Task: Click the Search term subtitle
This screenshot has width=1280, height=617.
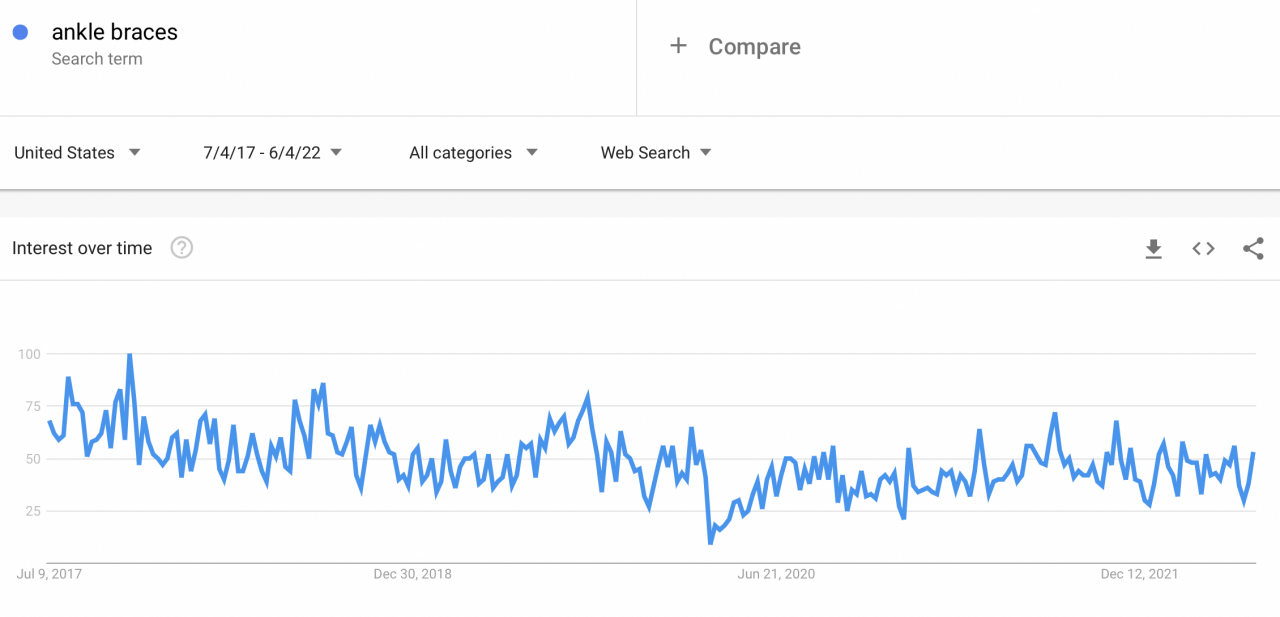Action: point(97,58)
